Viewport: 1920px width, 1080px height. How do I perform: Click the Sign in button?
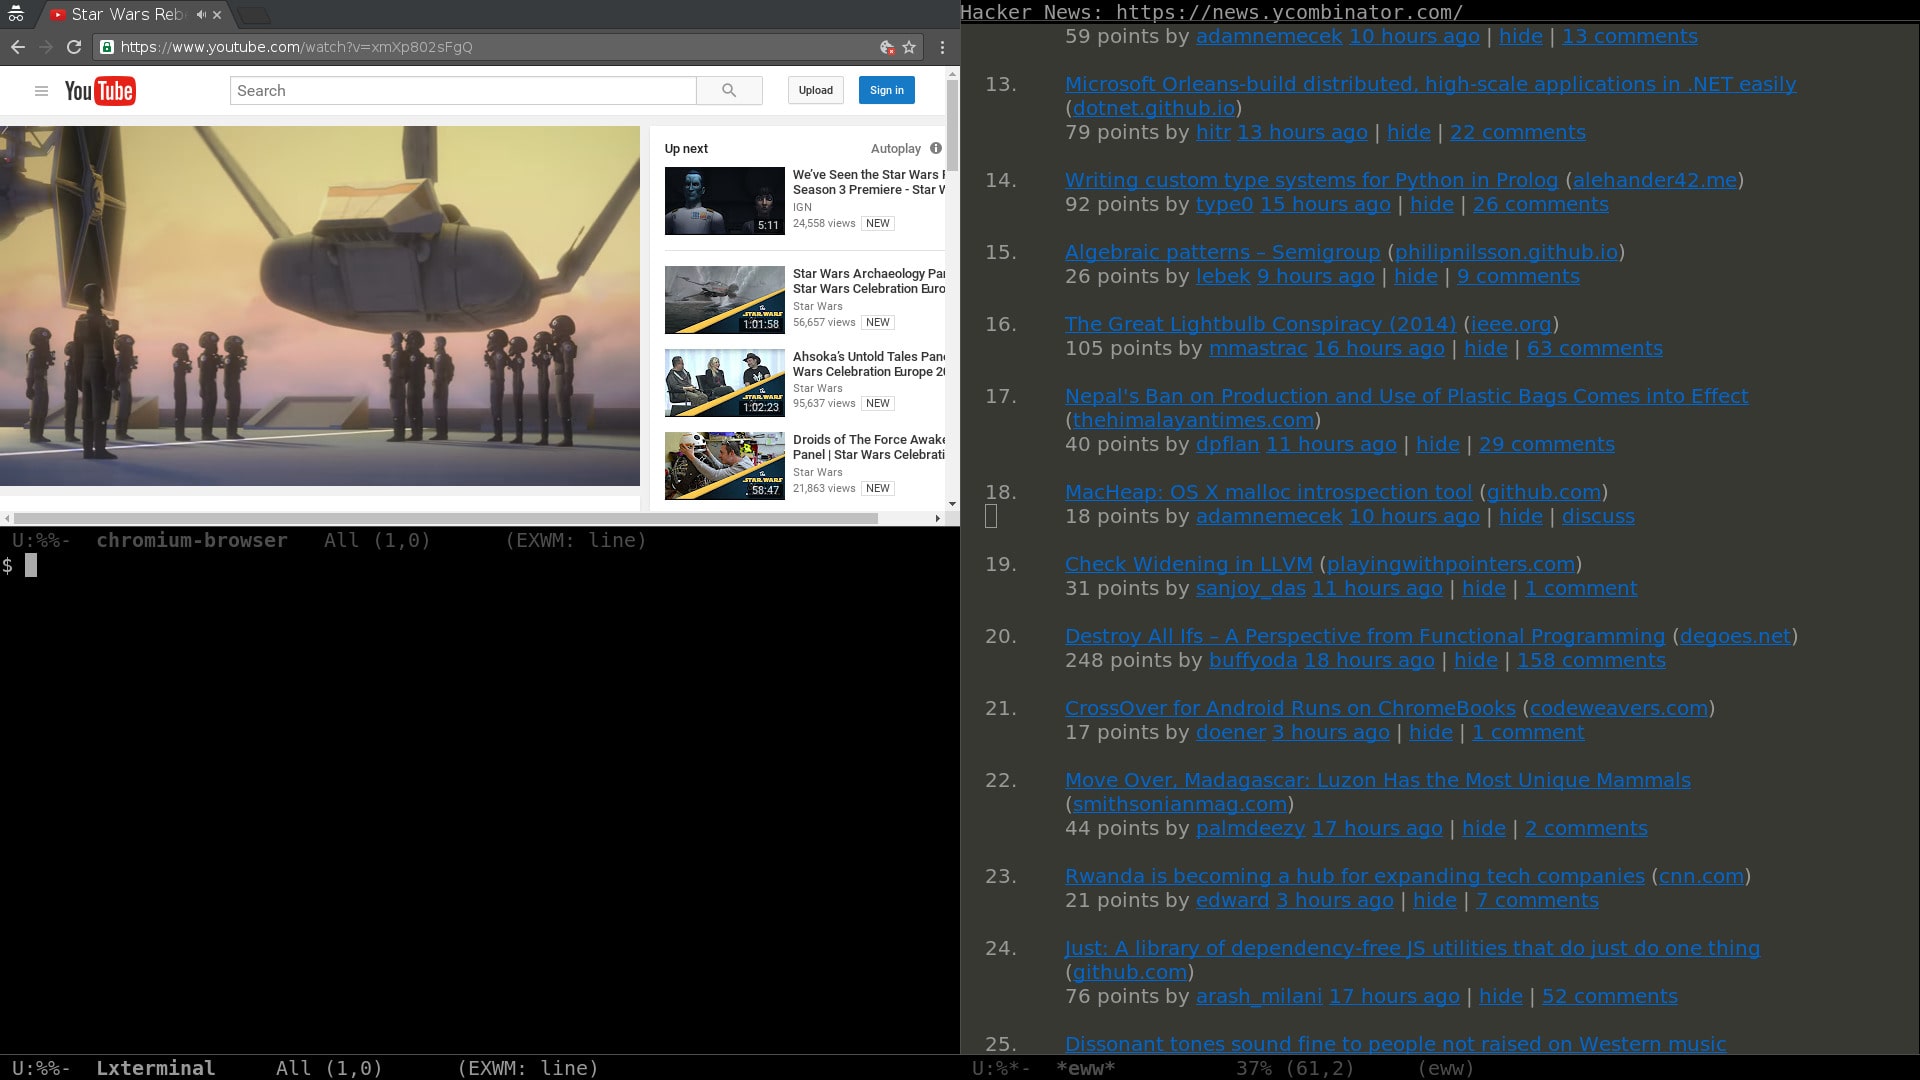[x=887, y=90]
